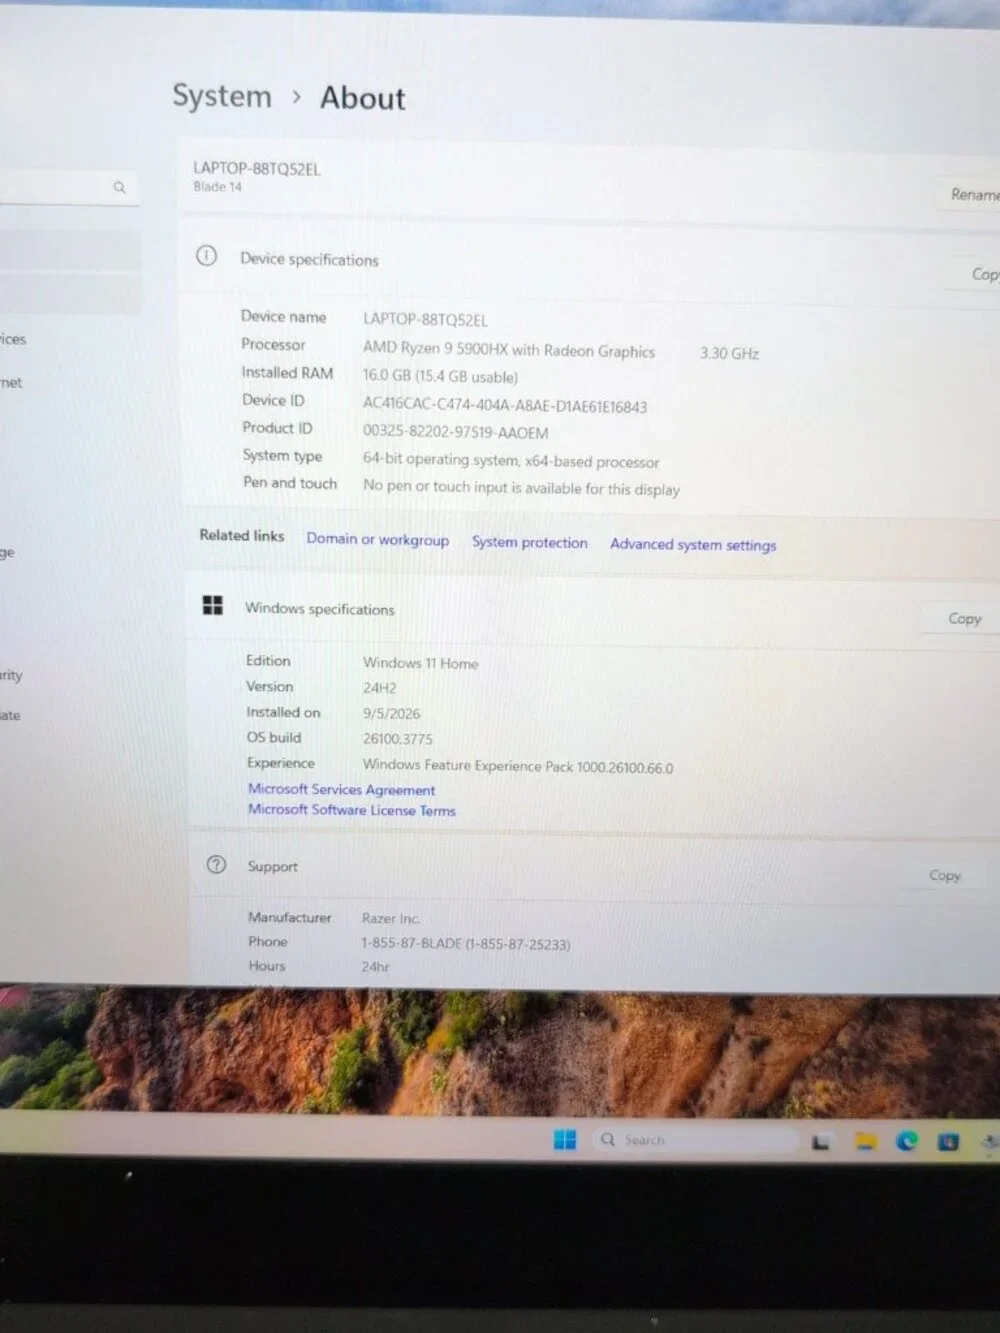Select the No pen or touch input text
Viewport: 1000px width, 1333px height.
(x=521, y=488)
